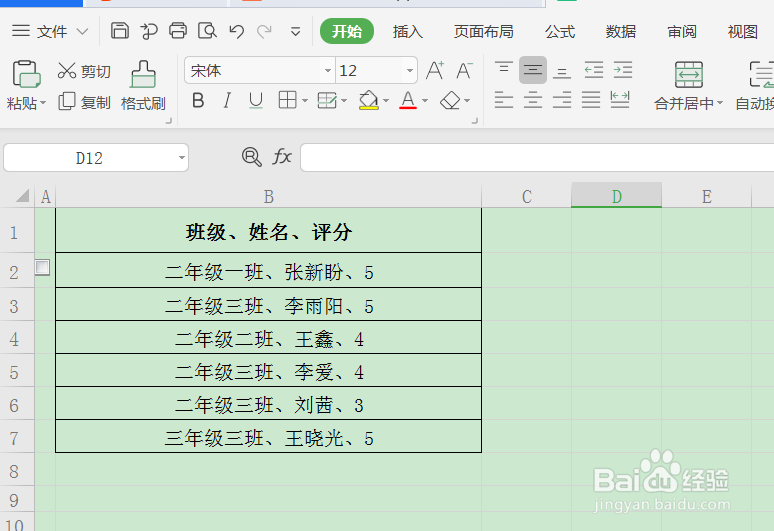Click distributed alignment icon

(x=620, y=100)
